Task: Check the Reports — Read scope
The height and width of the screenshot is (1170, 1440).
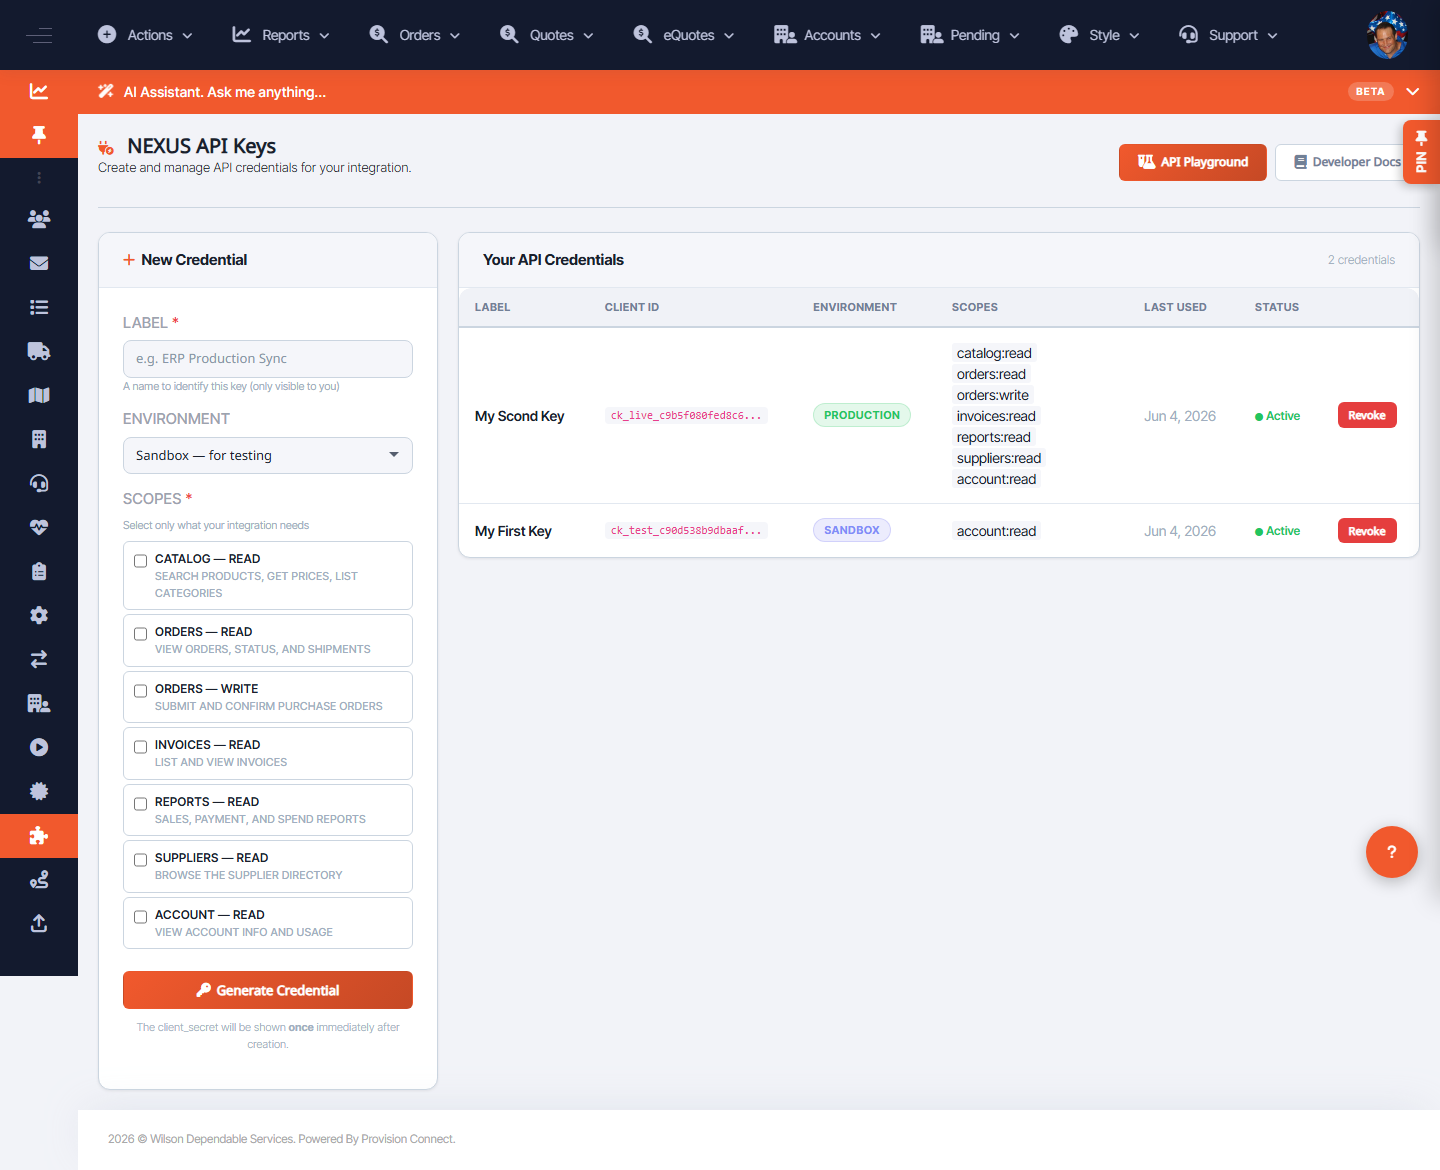Action: point(141,804)
